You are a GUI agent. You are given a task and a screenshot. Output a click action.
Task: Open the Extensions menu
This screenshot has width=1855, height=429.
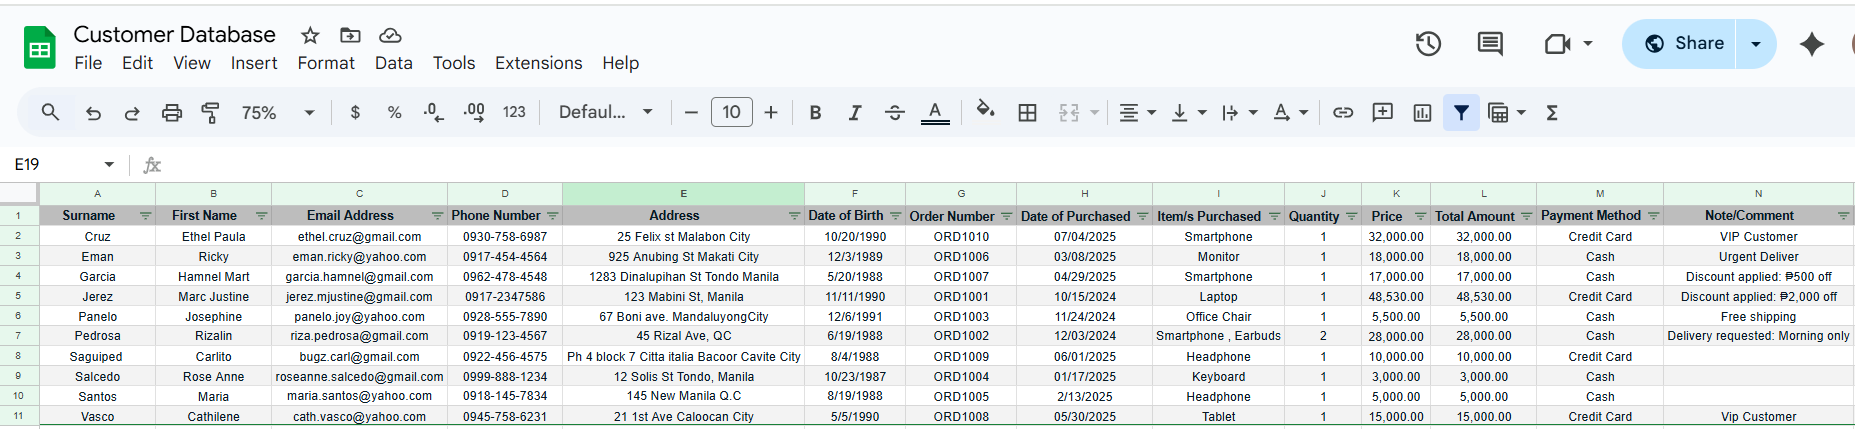tap(538, 63)
